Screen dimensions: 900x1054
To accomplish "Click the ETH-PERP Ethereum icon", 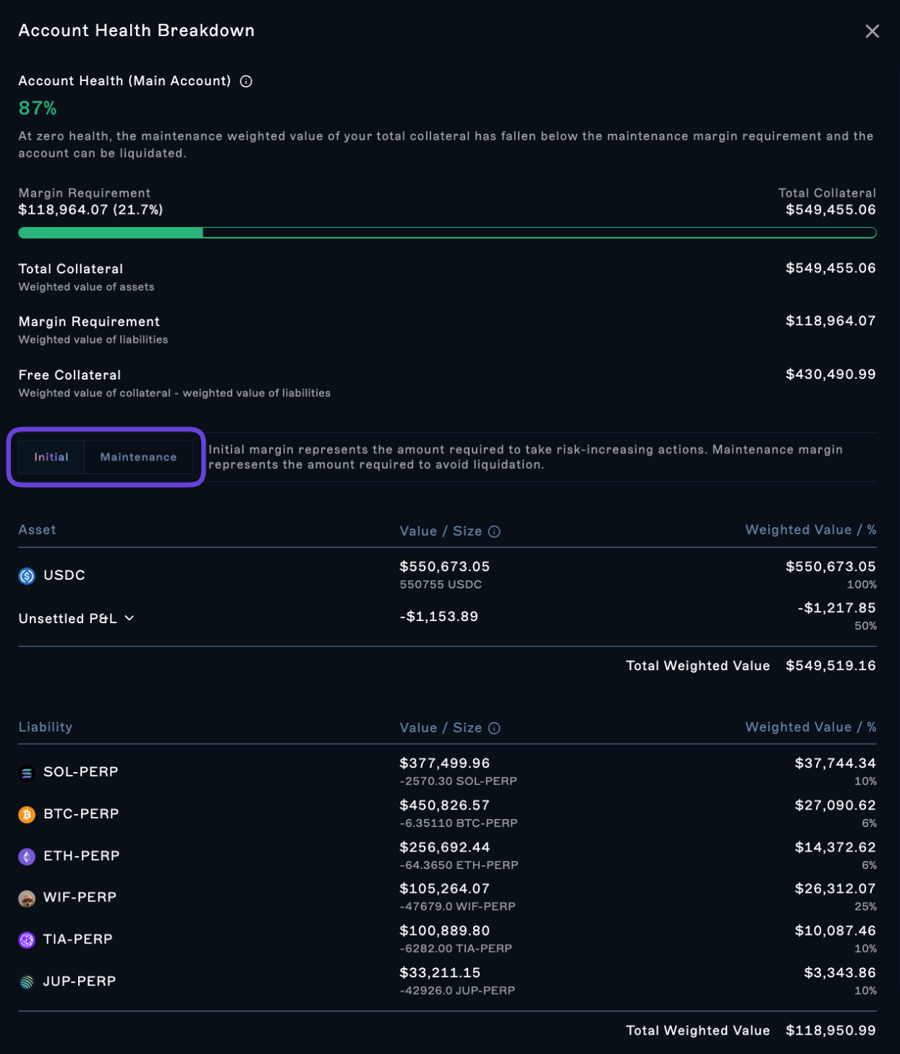I will (x=27, y=857).
